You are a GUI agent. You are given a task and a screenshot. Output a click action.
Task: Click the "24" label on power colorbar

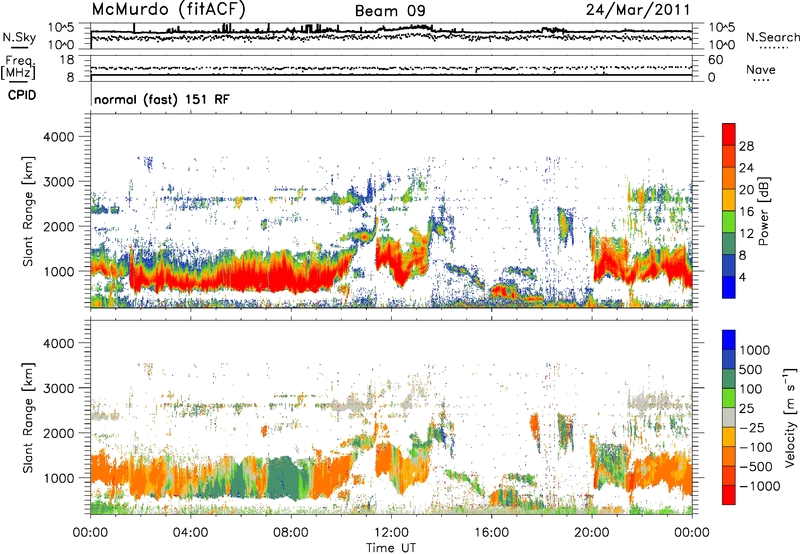pyautogui.click(x=746, y=168)
